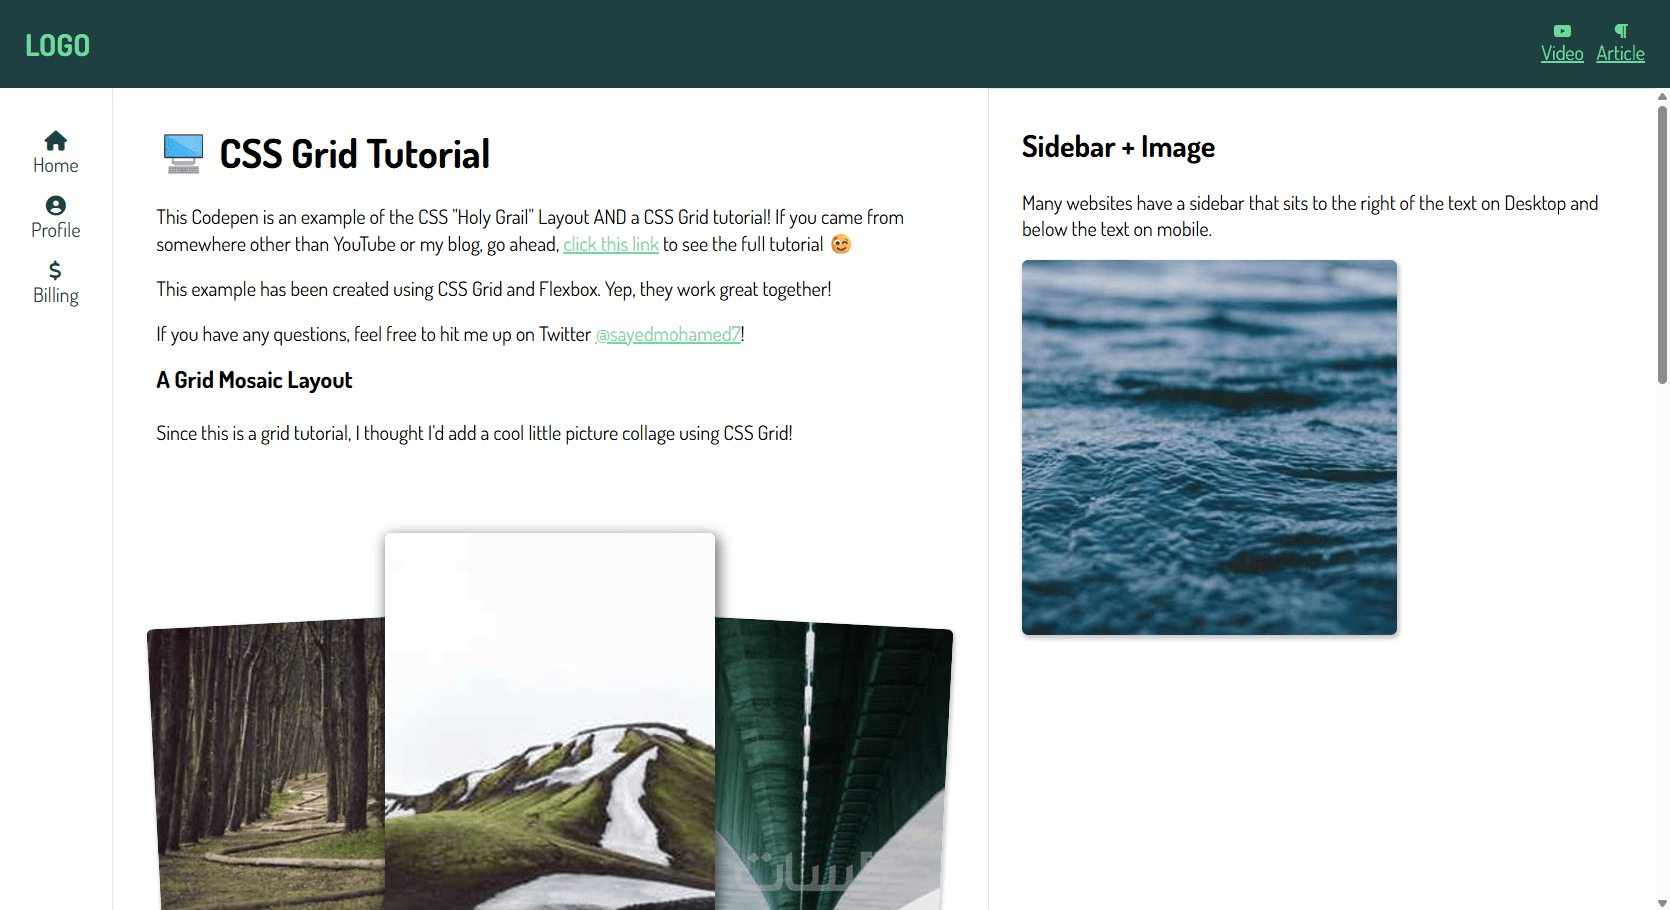Screen dimensions: 1670x910
Task: Click the Profile user circle icon
Action: [x=56, y=205]
